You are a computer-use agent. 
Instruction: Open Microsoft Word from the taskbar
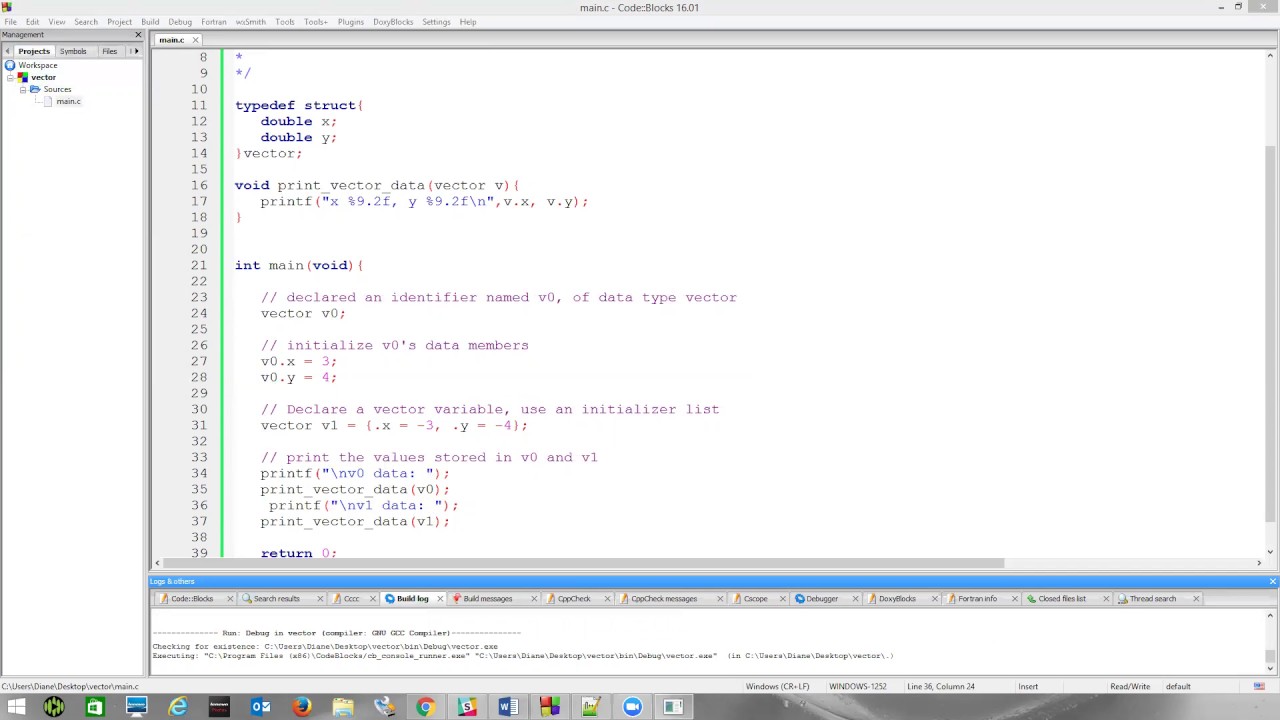(x=508, y=707)
